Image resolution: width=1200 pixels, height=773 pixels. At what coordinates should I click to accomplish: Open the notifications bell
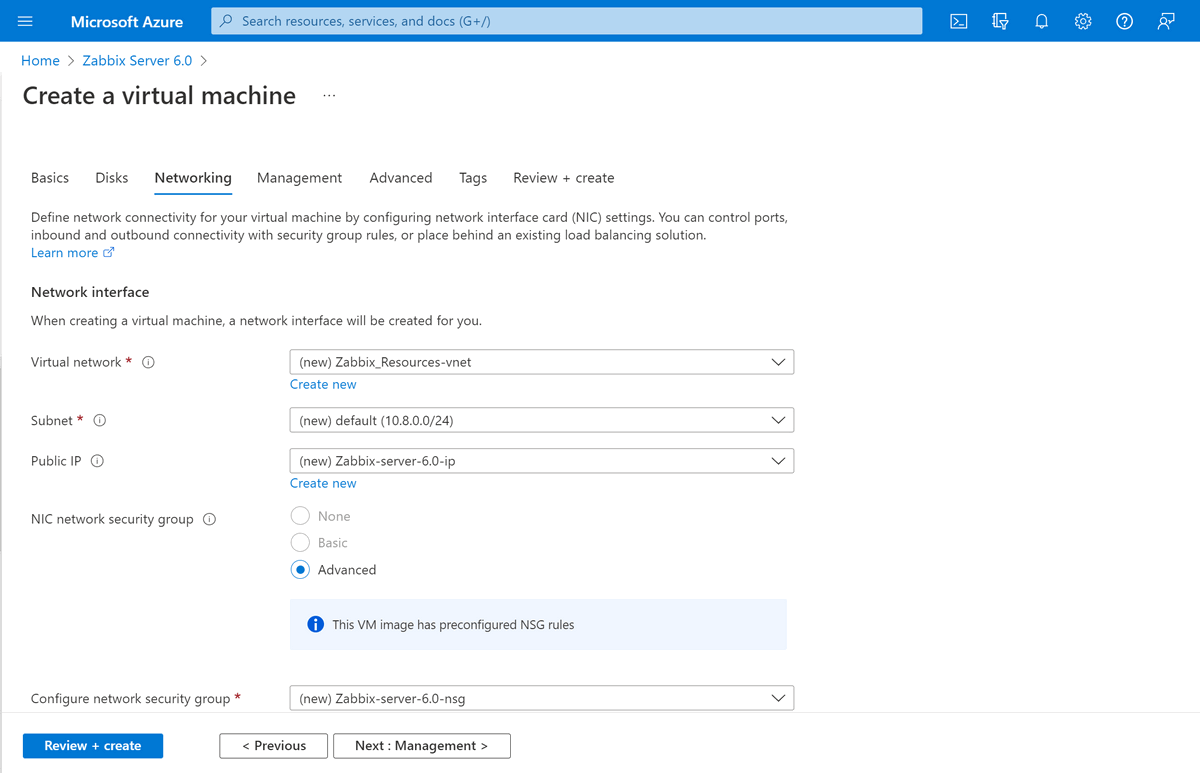pyautogui.click(x=1041, y=21)
